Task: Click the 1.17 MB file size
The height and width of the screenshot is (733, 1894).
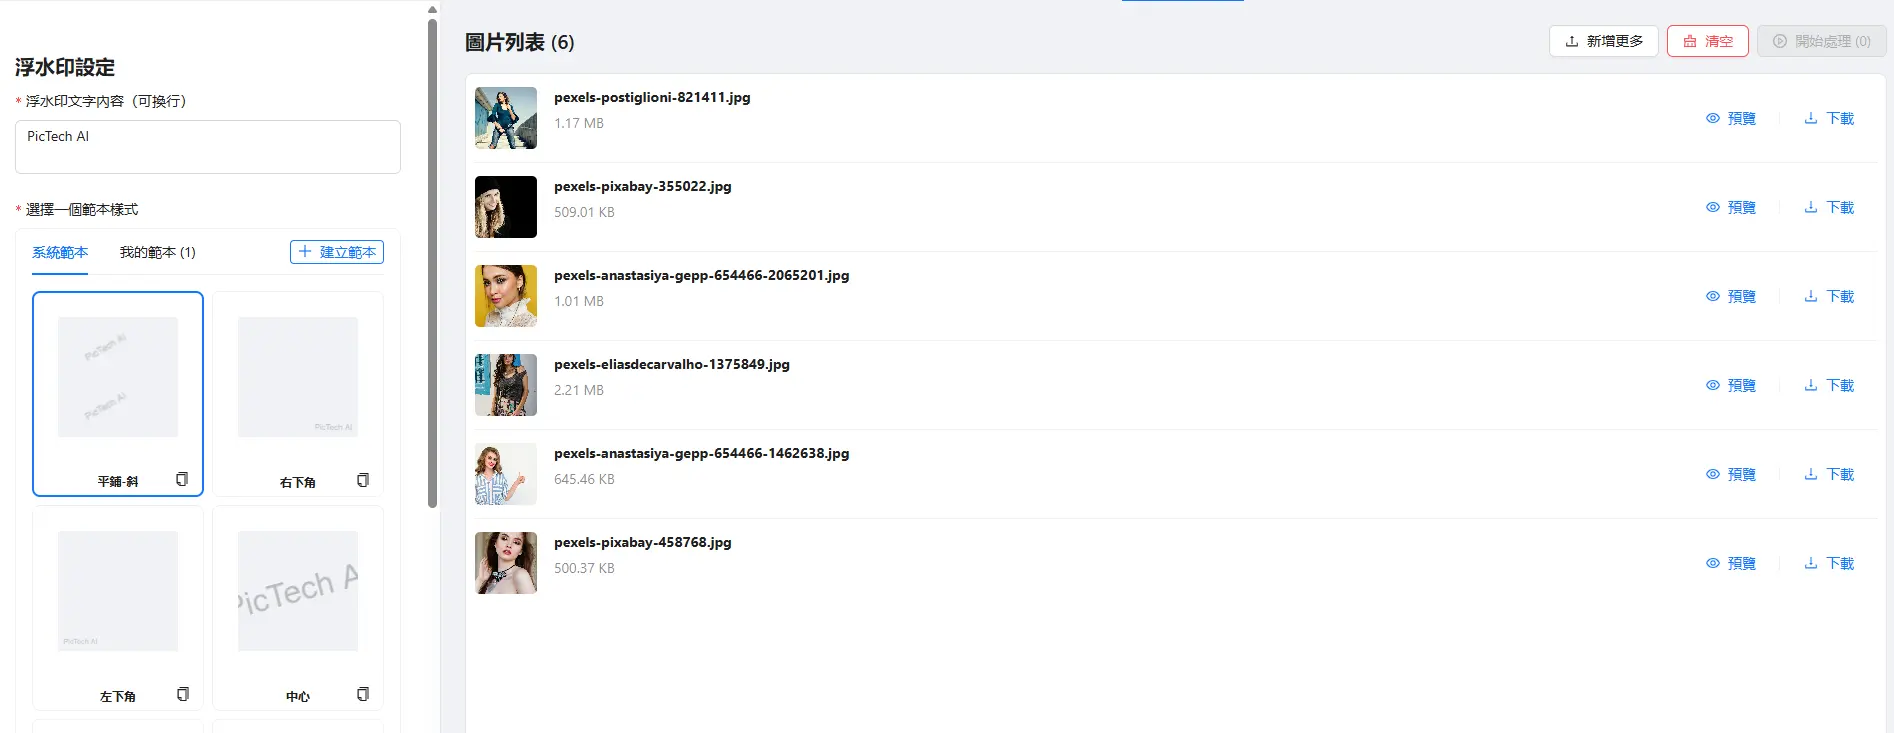Action: tap(579, 123)
